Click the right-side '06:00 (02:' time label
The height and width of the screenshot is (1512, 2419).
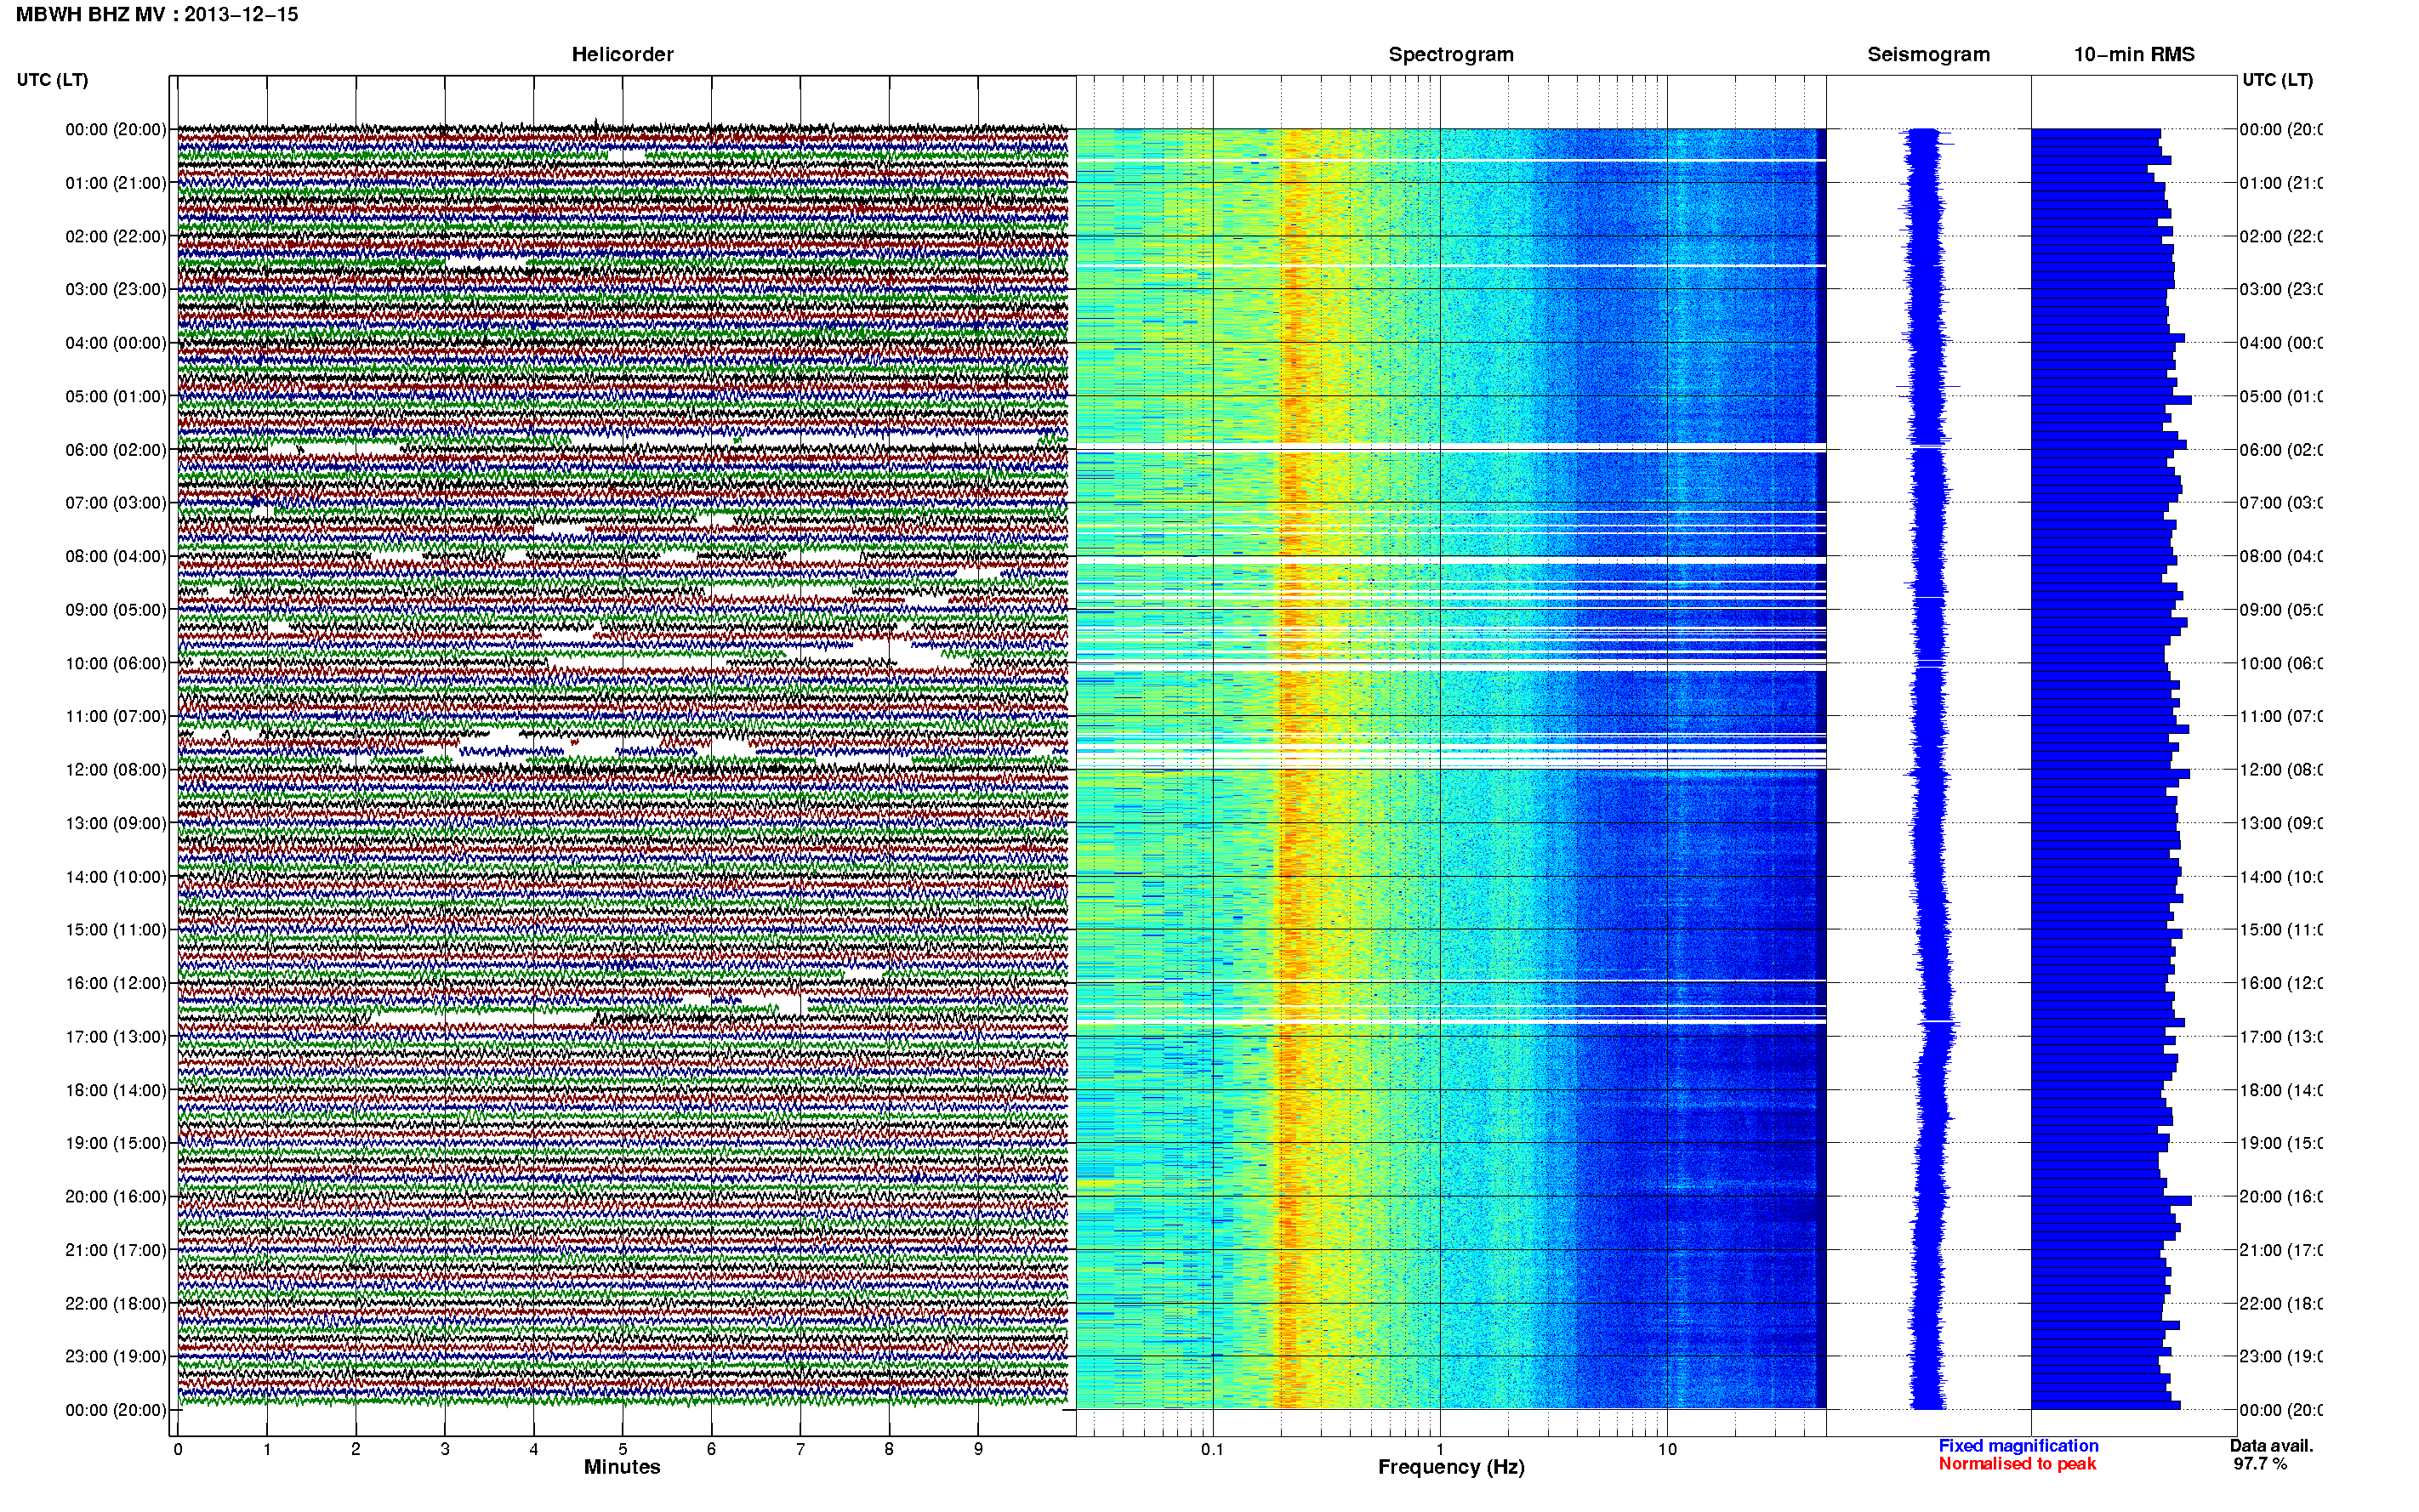pos(2281,450)
